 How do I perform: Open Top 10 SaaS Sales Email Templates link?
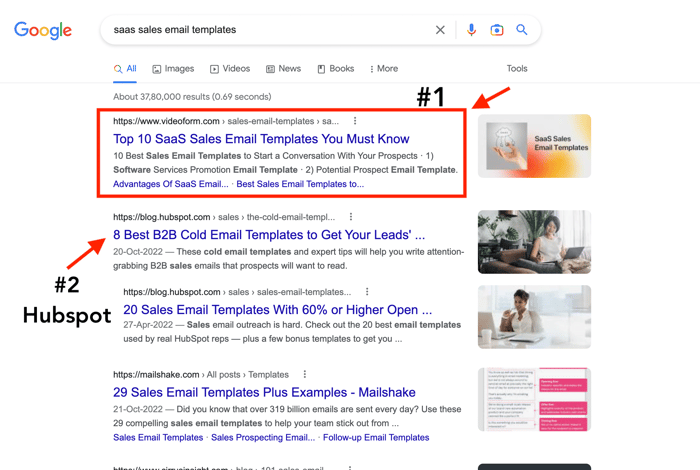click(261, 139)
